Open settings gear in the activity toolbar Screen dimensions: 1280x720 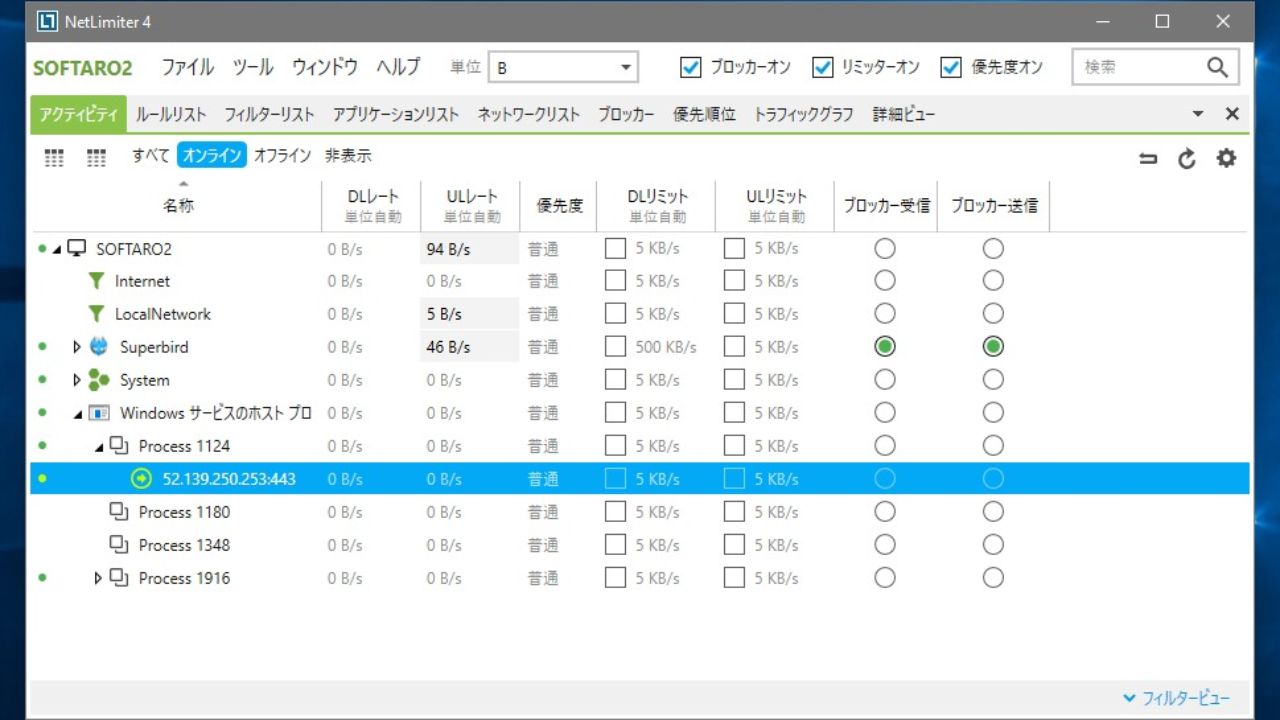tap(1226, 158)
